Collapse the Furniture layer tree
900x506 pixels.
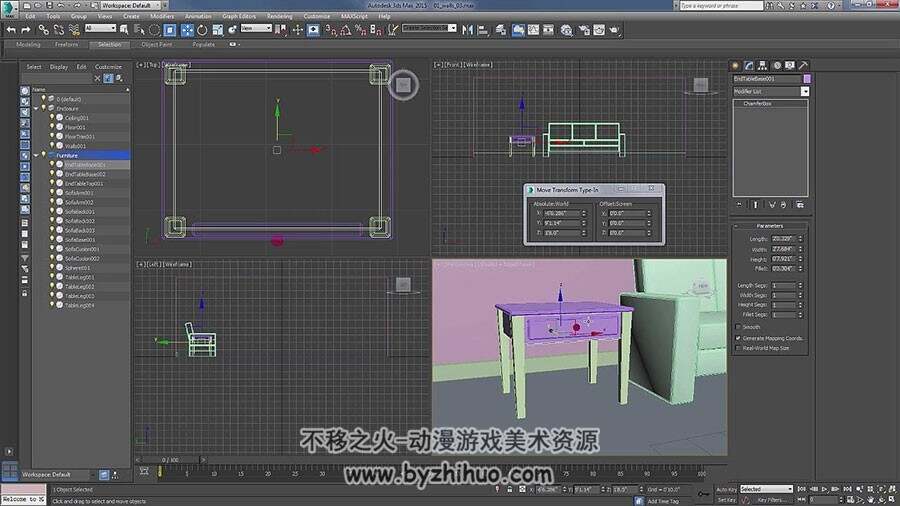36,155
